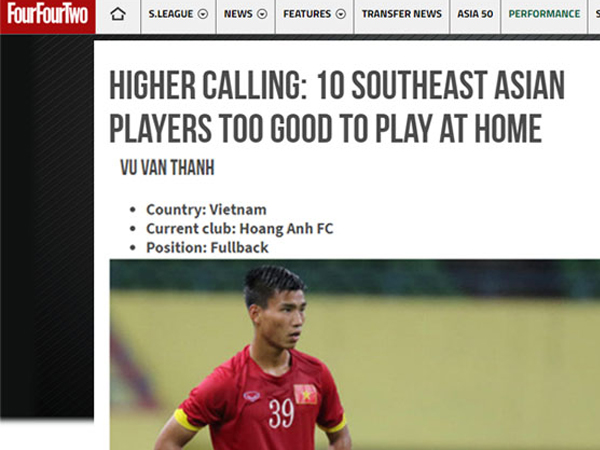Click the Higher Calling article headline

coord(337,107)
